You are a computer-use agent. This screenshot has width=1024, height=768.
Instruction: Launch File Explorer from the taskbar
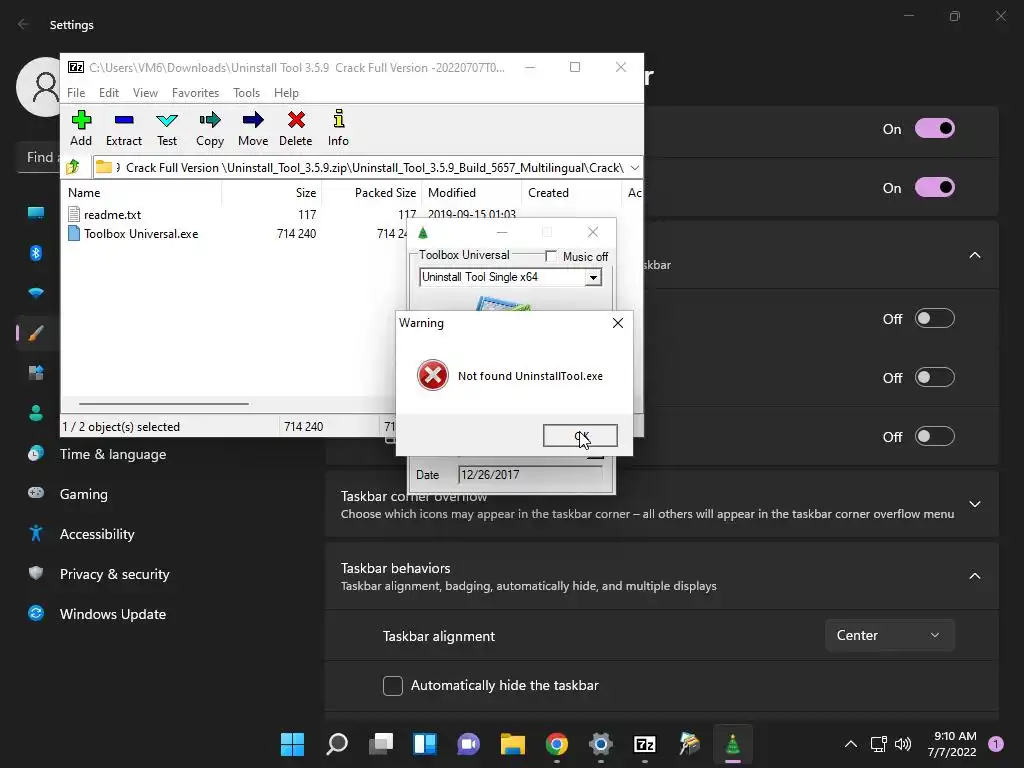pos(513,744)
